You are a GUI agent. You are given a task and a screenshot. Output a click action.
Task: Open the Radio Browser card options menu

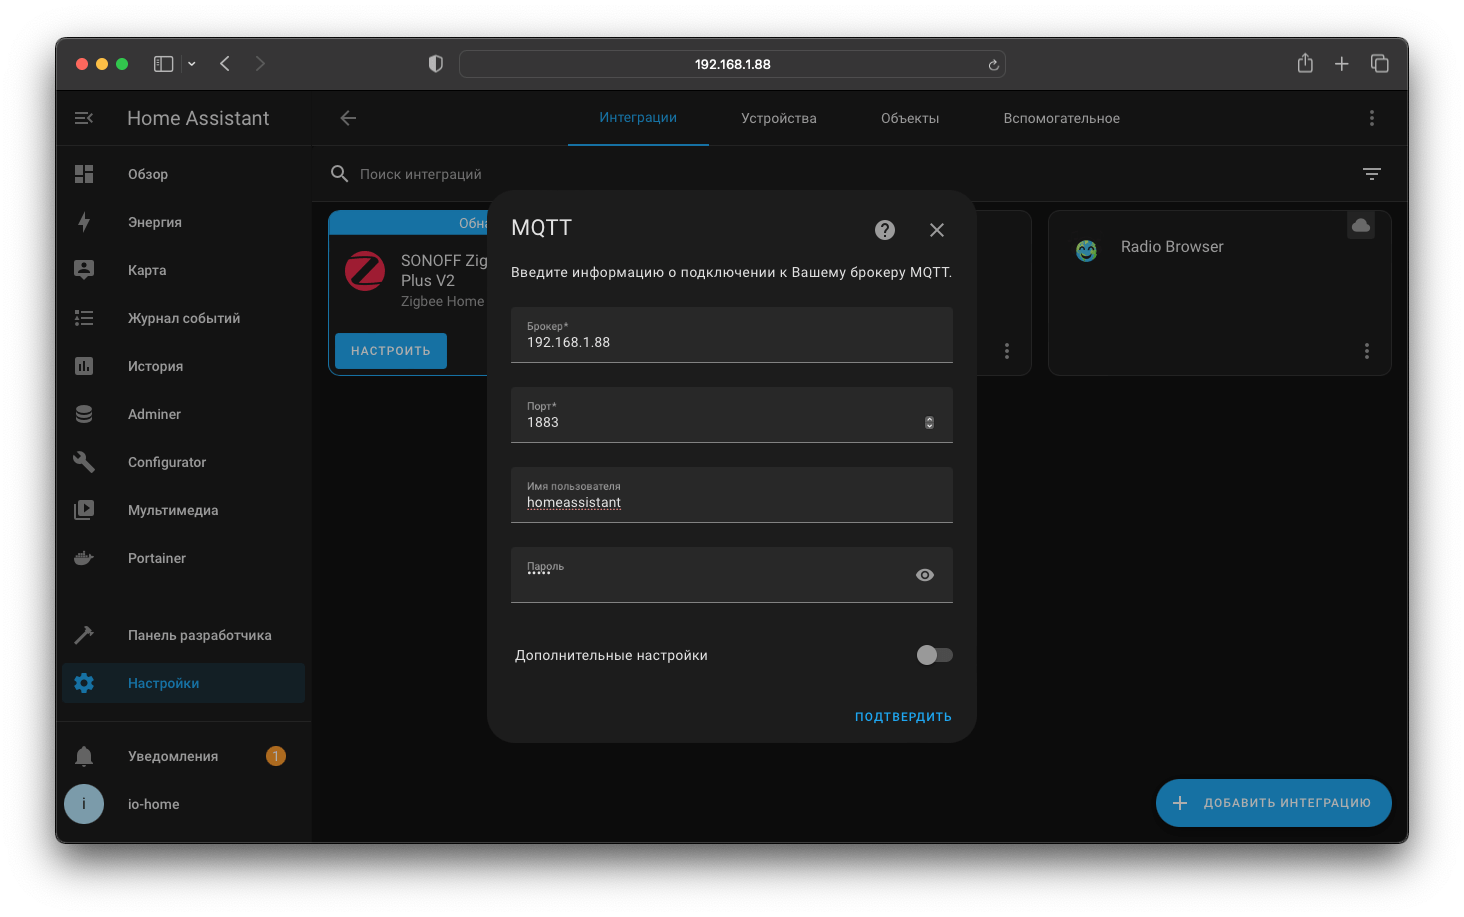(1366, 350)
